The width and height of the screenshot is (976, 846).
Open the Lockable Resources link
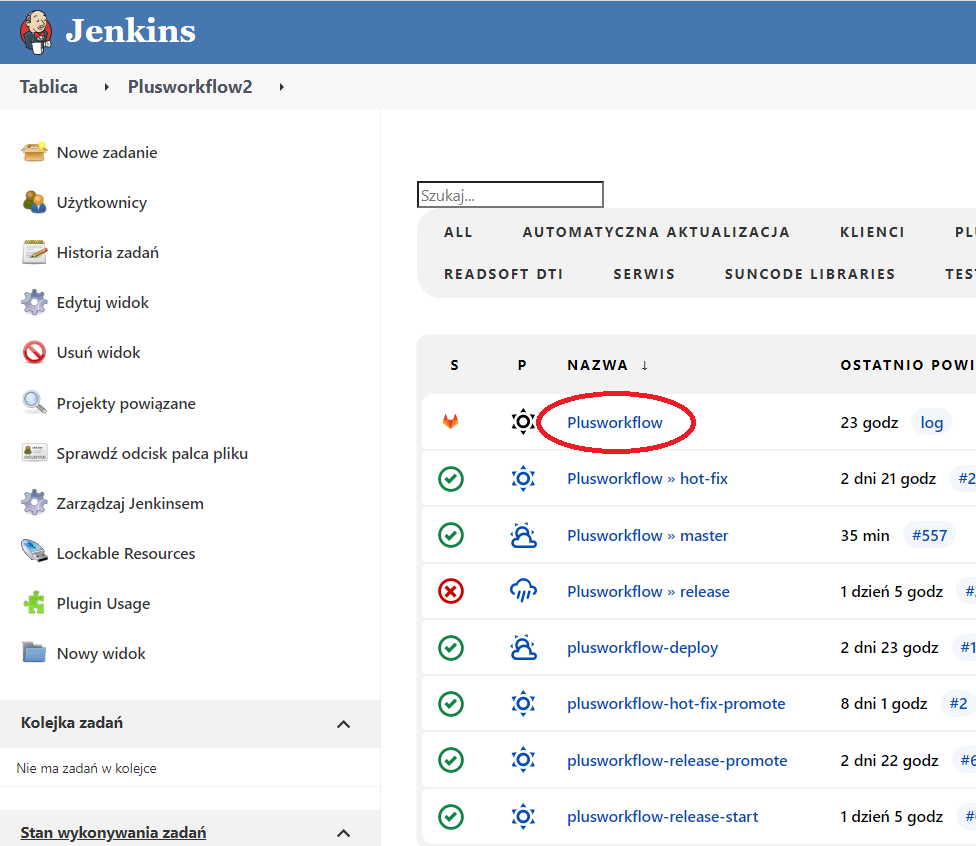tap(126, 553)
